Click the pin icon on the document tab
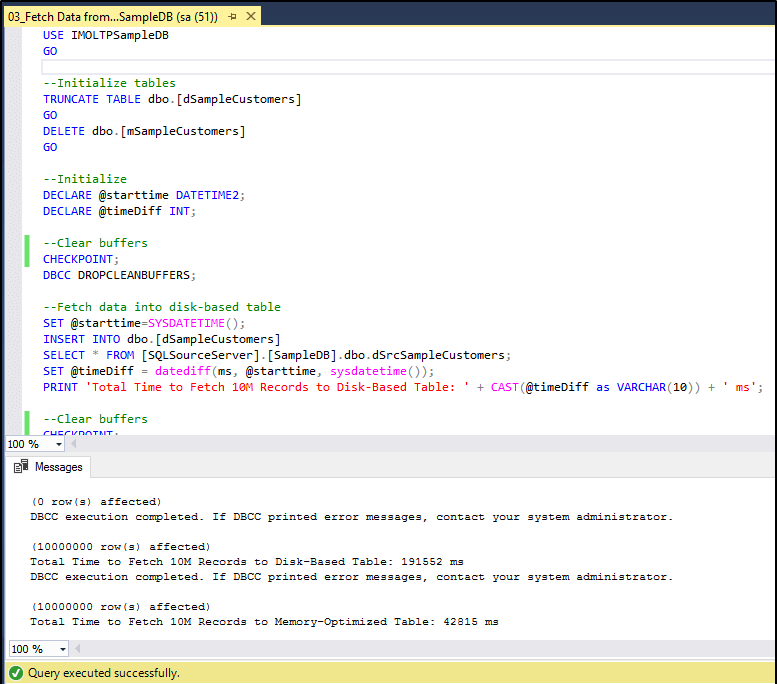Screen dimensions: 777x684 [x=232, y=17]
